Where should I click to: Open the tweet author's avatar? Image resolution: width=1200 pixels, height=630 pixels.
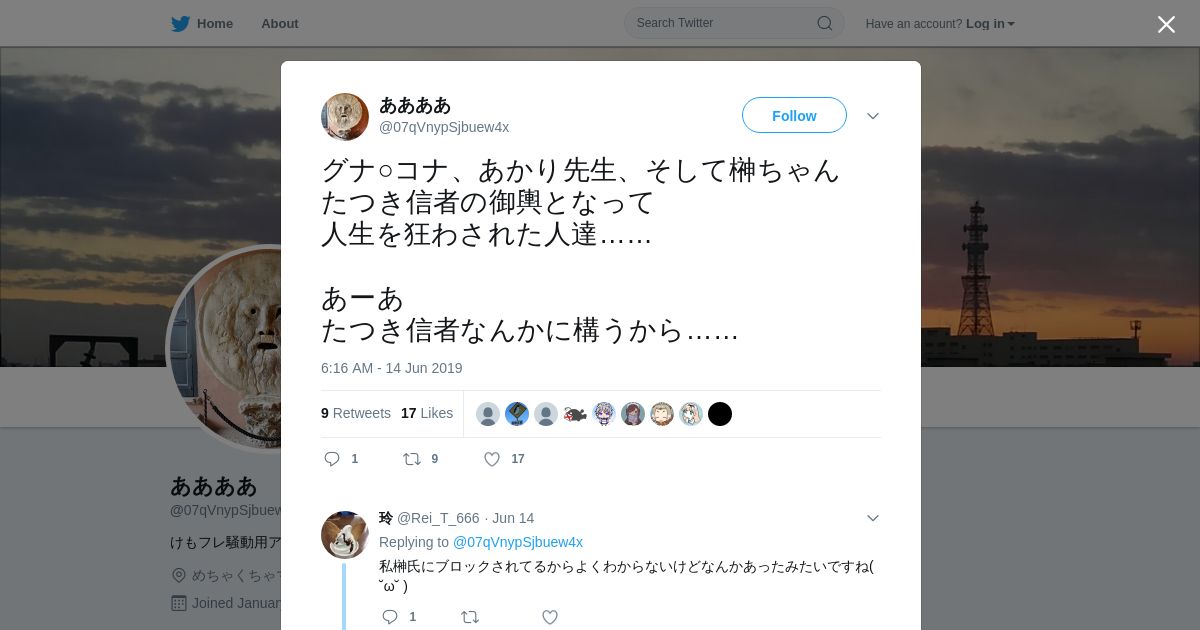(345, 117)
